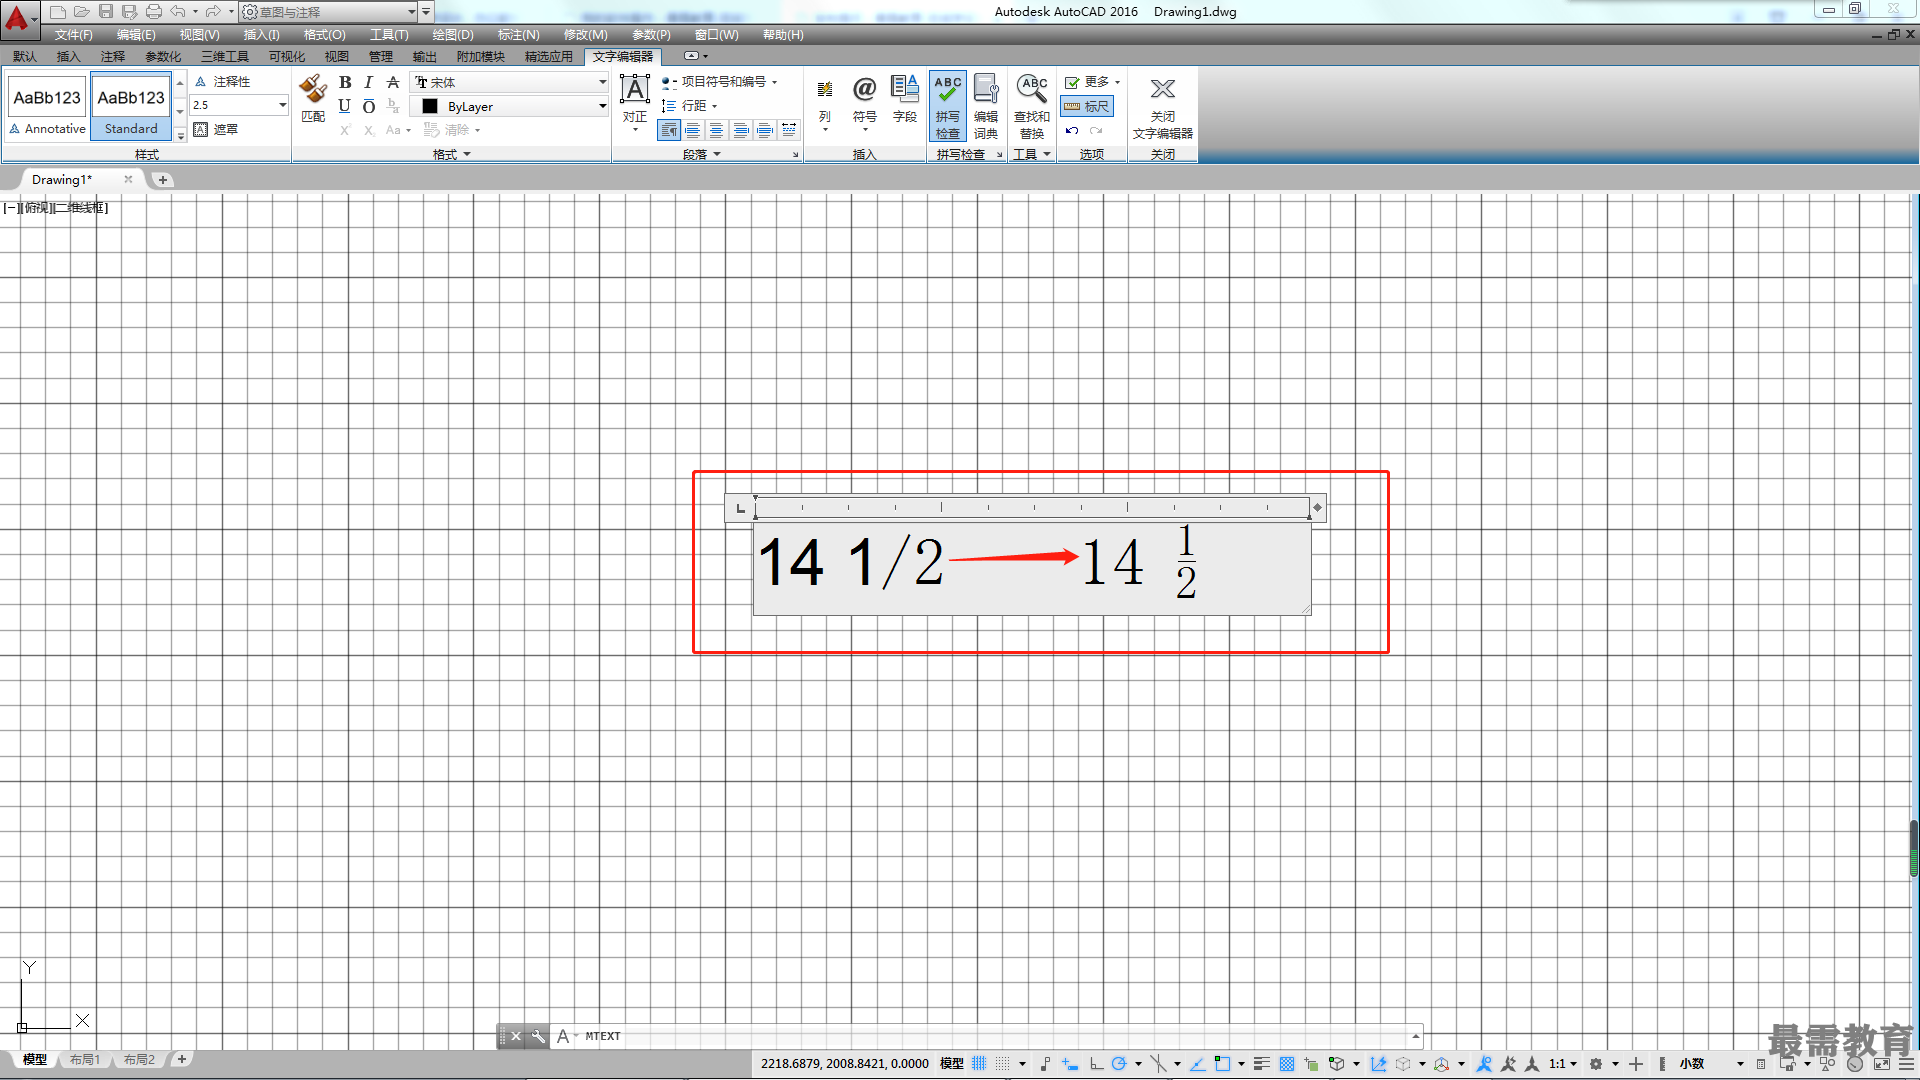Open Bullets and Numbering (项目符号和编号) menu
The height and width of the screenshot is (1080, 1920).
(x=719, y=82)
